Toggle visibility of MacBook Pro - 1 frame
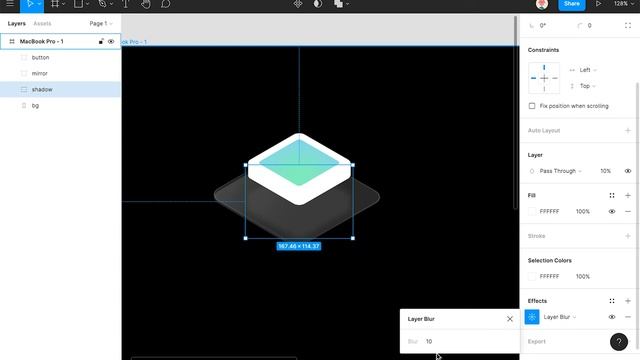 tap(111, 41)
